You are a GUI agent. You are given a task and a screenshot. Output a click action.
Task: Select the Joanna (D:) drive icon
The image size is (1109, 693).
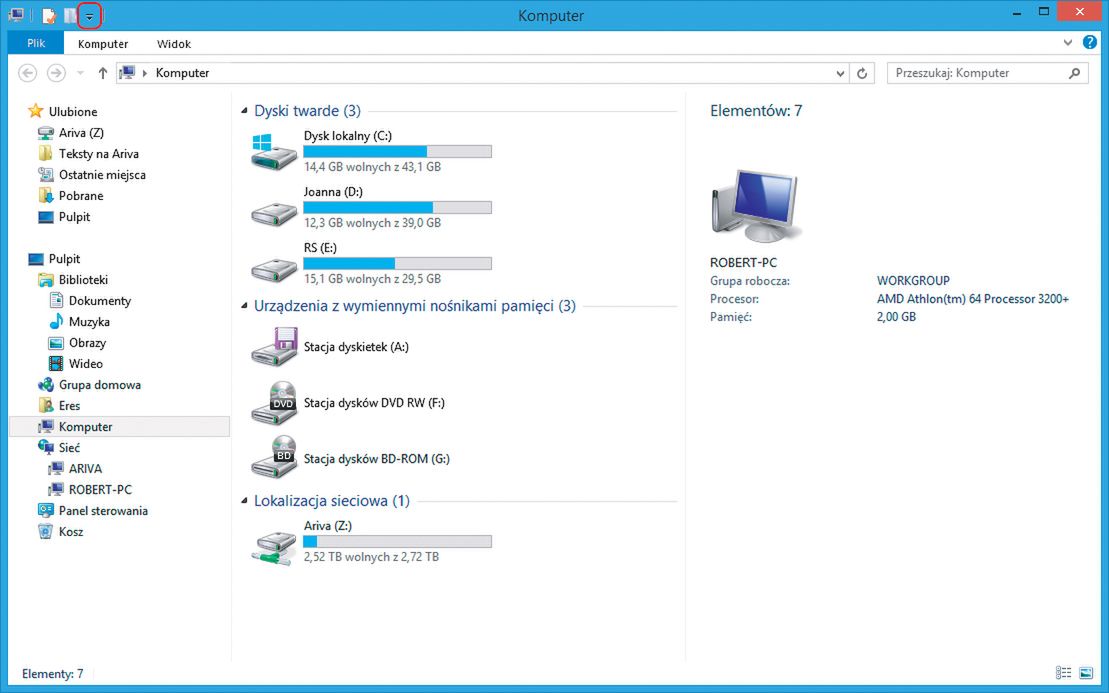point(274,212)
